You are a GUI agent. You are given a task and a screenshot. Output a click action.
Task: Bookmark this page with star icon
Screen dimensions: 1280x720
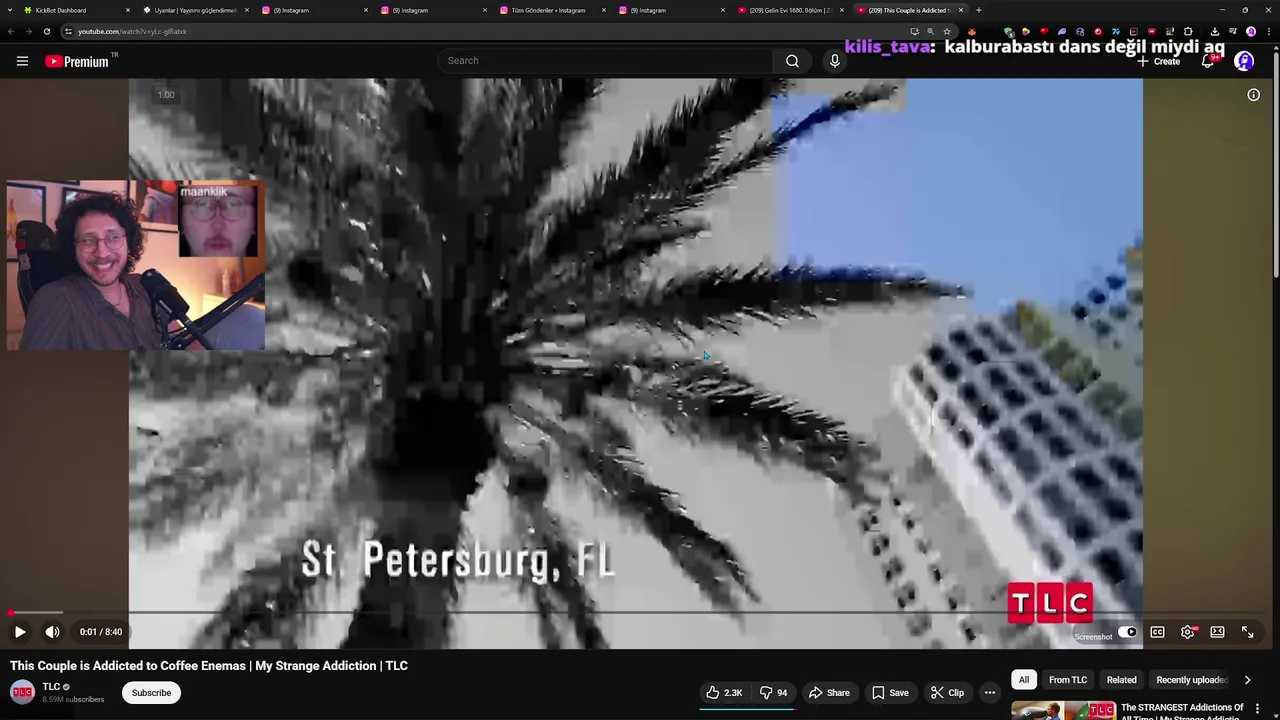click(x=946, y=31)
